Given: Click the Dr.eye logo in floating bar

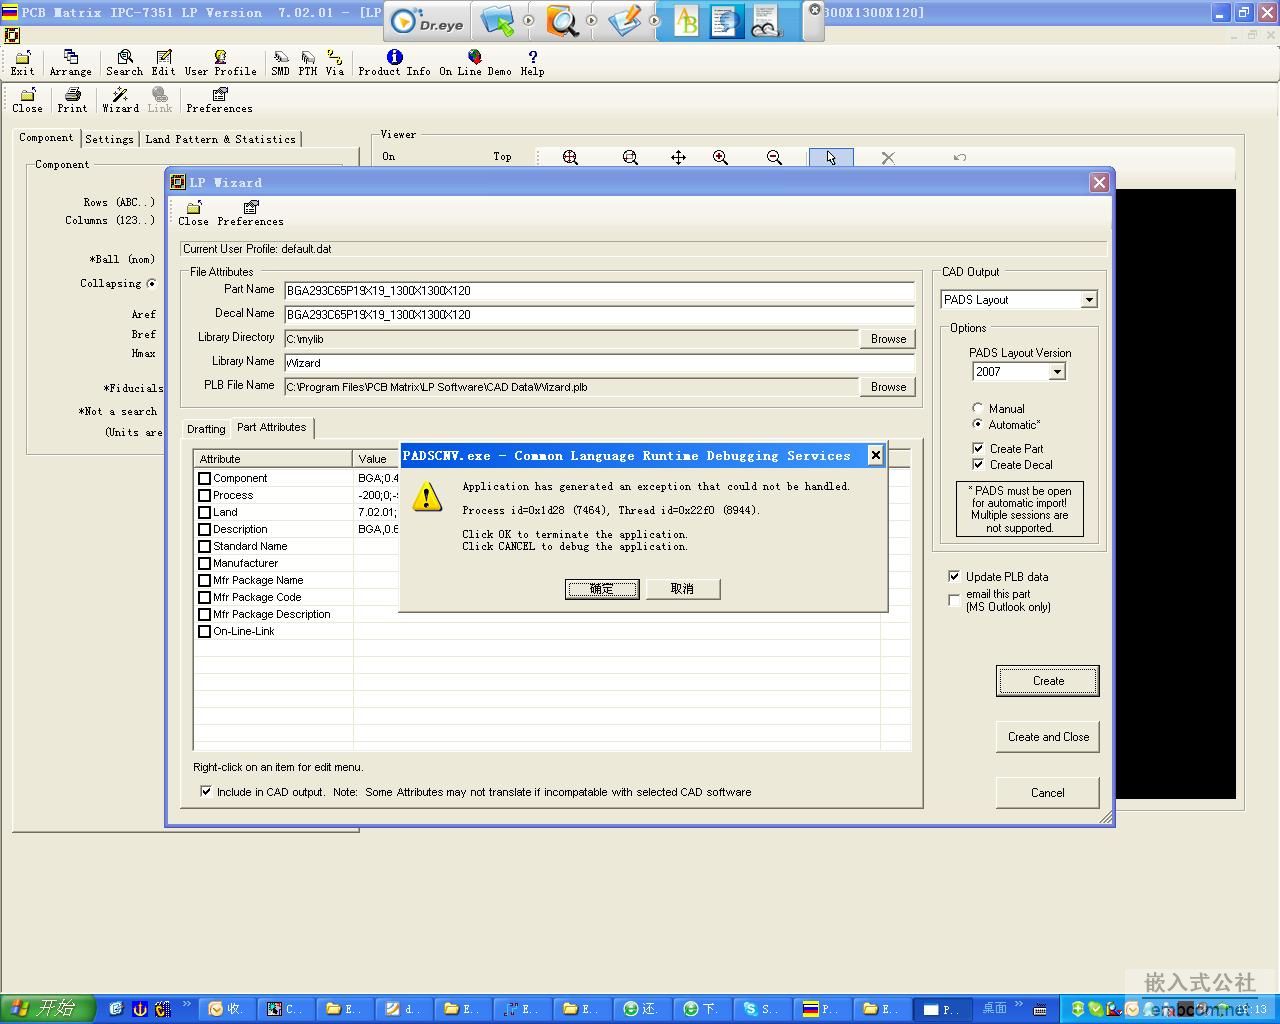Looking at the screenshot, I should click(x=427, y=22).
